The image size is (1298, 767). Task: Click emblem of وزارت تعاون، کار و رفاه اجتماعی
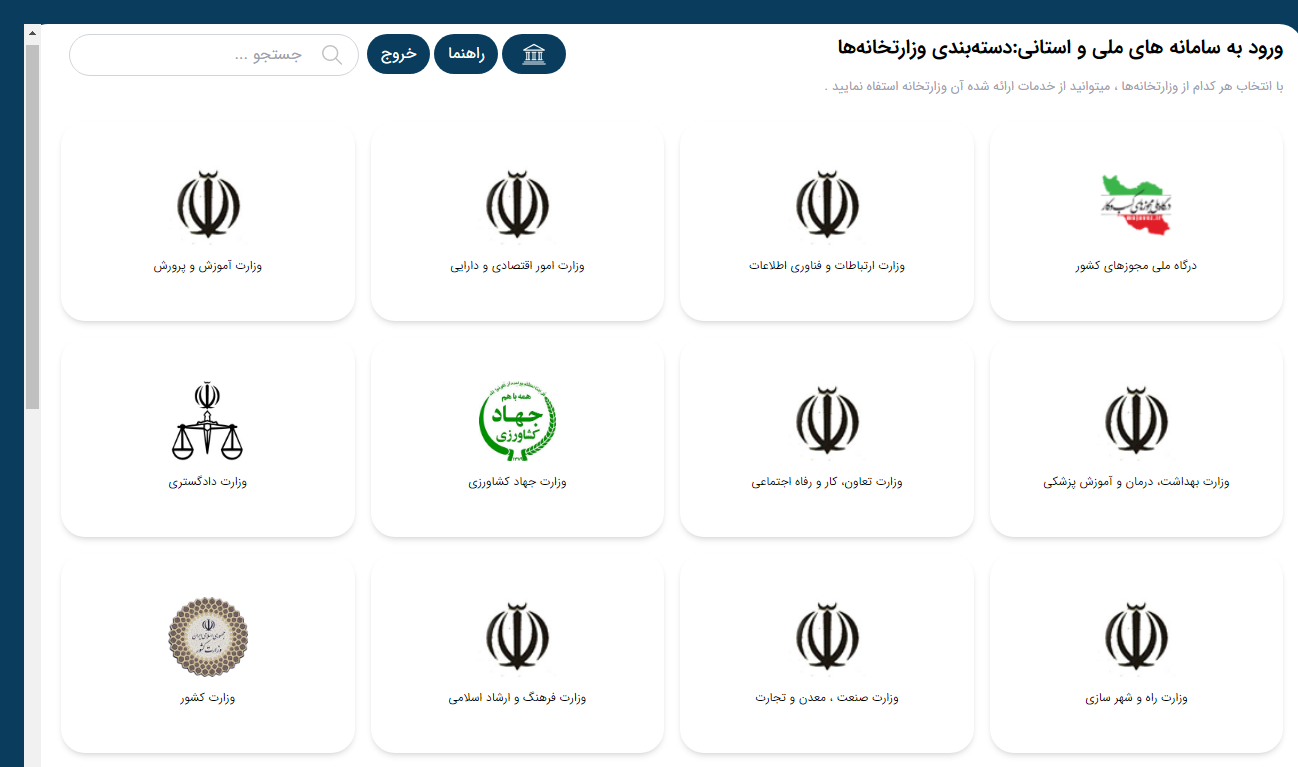click(827, 421)
